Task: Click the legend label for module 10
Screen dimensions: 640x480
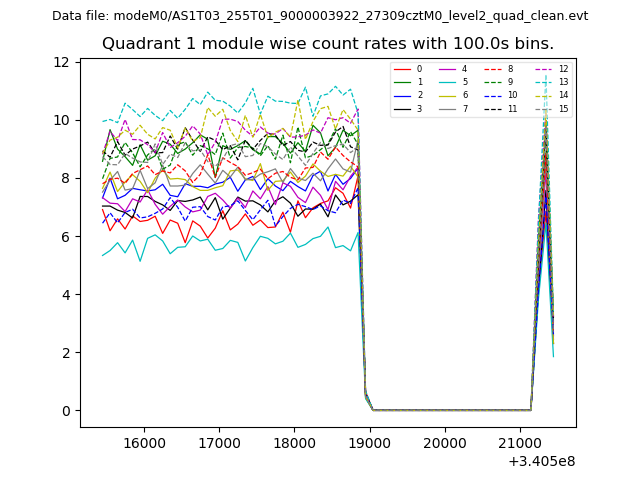Action: click(x=512, y=95)
